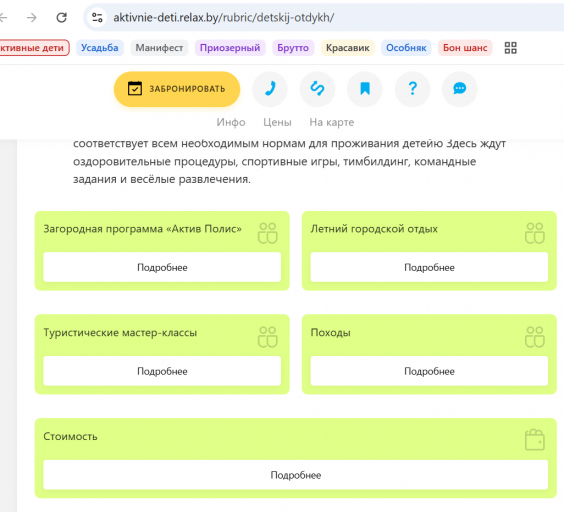Open site information icon in address bar
Viewport: 564px width, 512px height.
click(x=97, y=17)
